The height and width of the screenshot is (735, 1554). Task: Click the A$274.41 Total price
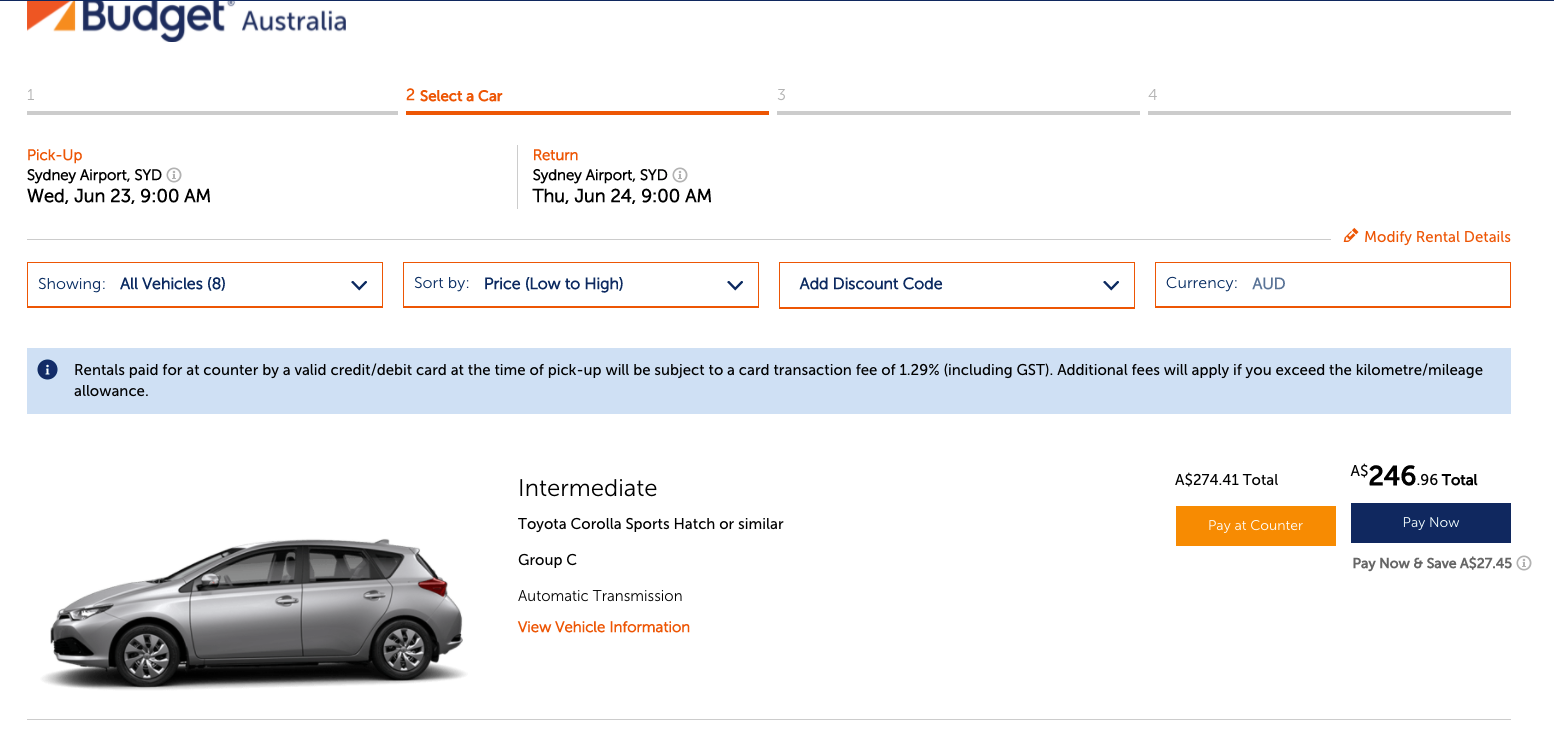[x=1227, y=480]
